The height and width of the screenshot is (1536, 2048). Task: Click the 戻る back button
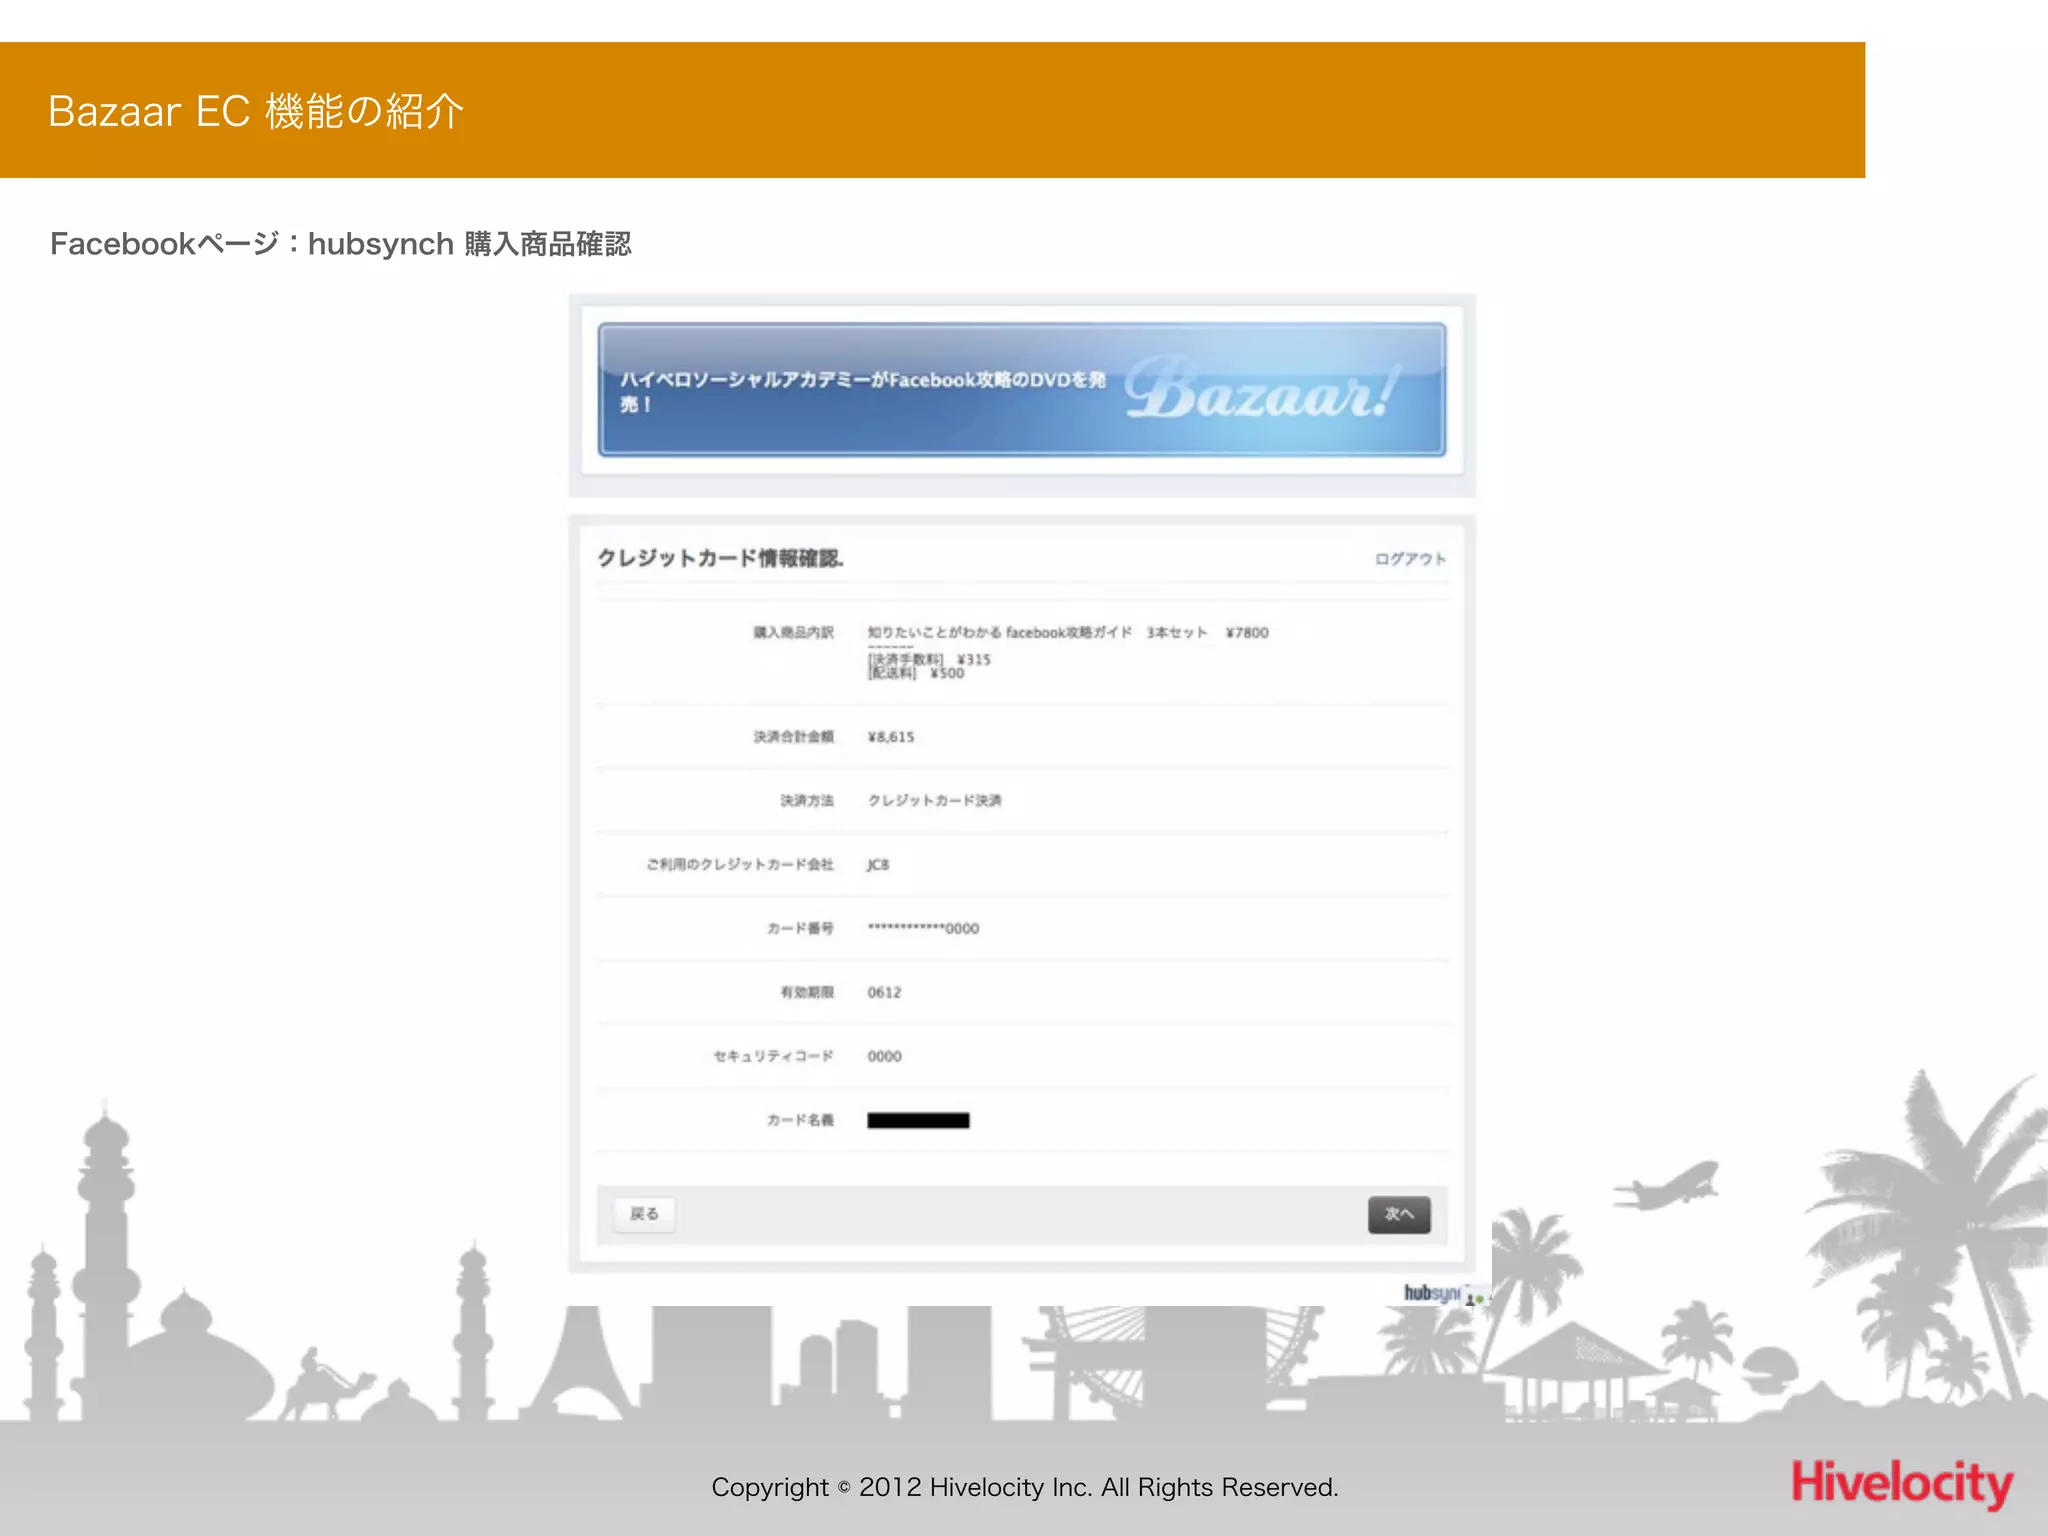[x=644, y=1214]
